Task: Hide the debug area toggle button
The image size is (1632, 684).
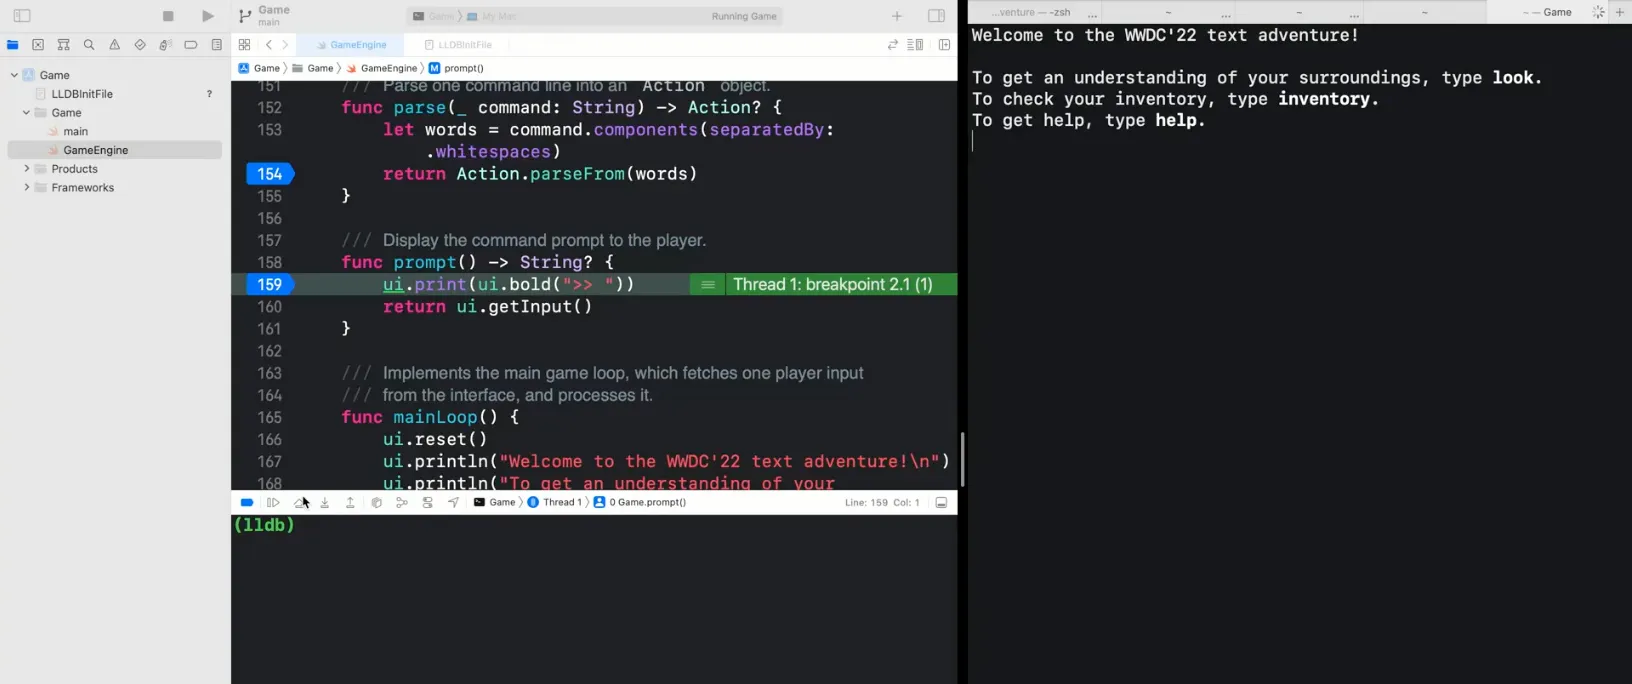Action: tap(941, 502)
